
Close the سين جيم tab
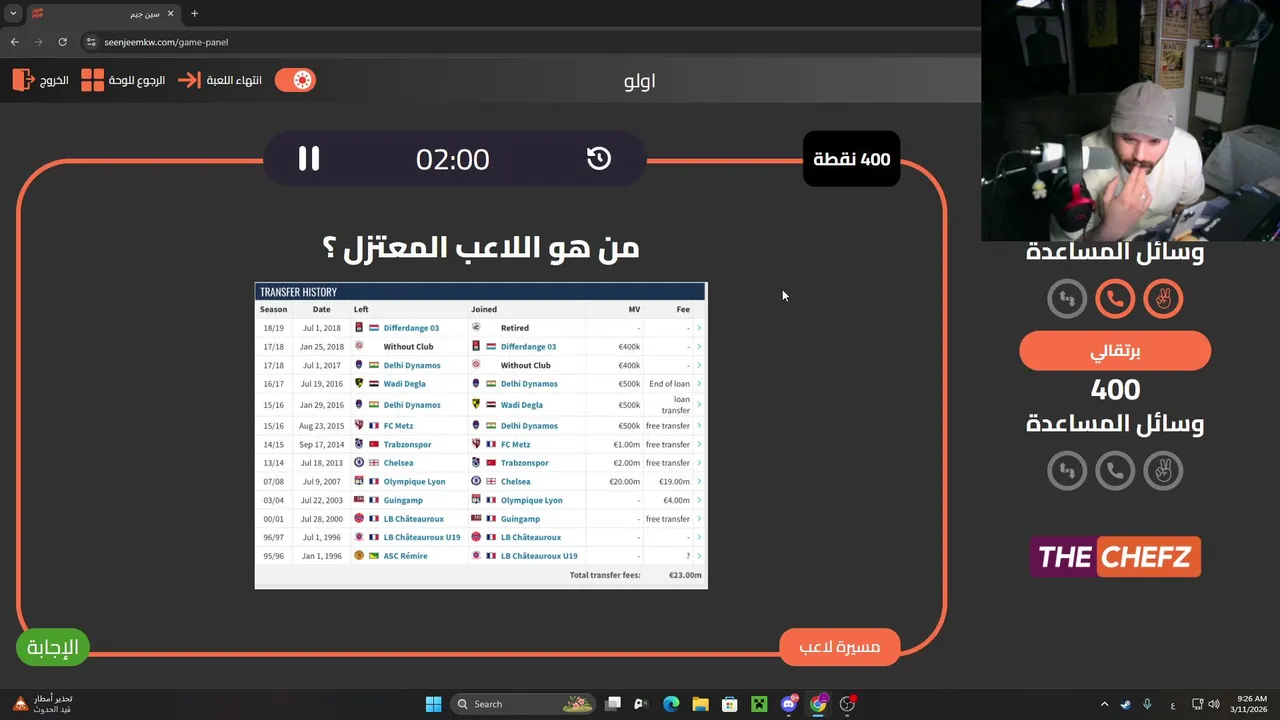pos(169,14)
